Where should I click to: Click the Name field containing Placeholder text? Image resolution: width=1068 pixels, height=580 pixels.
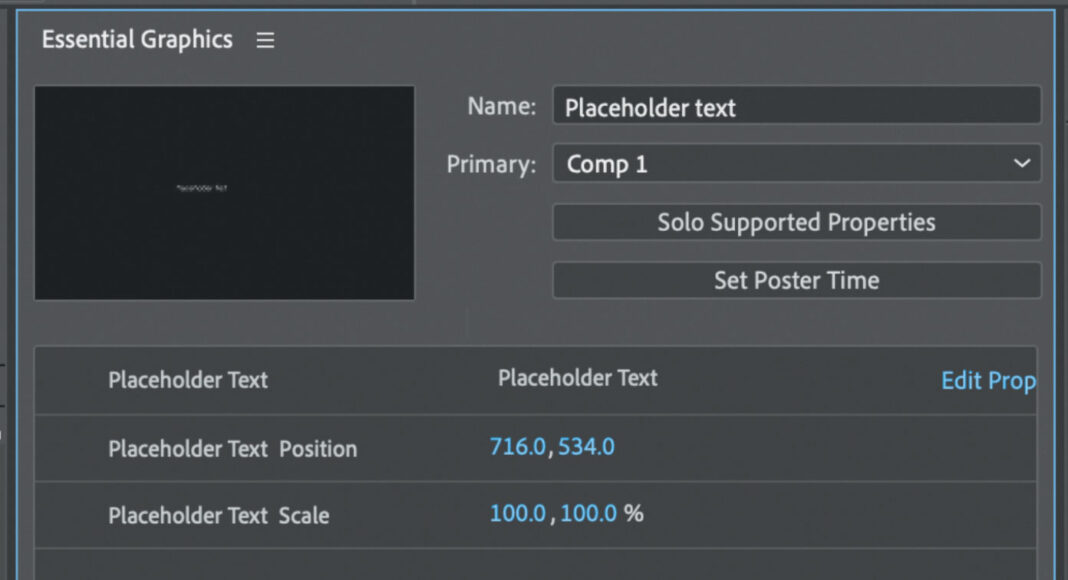(796, 107)
